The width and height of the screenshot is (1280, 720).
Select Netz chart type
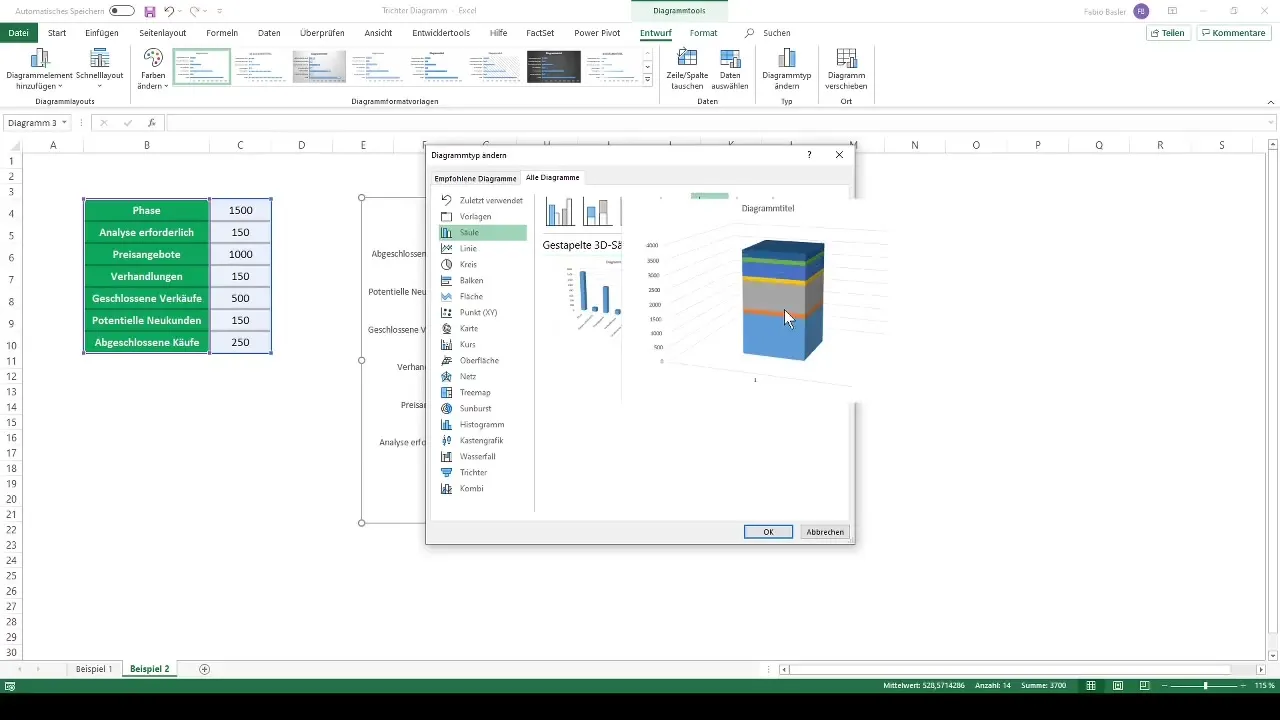483,376
